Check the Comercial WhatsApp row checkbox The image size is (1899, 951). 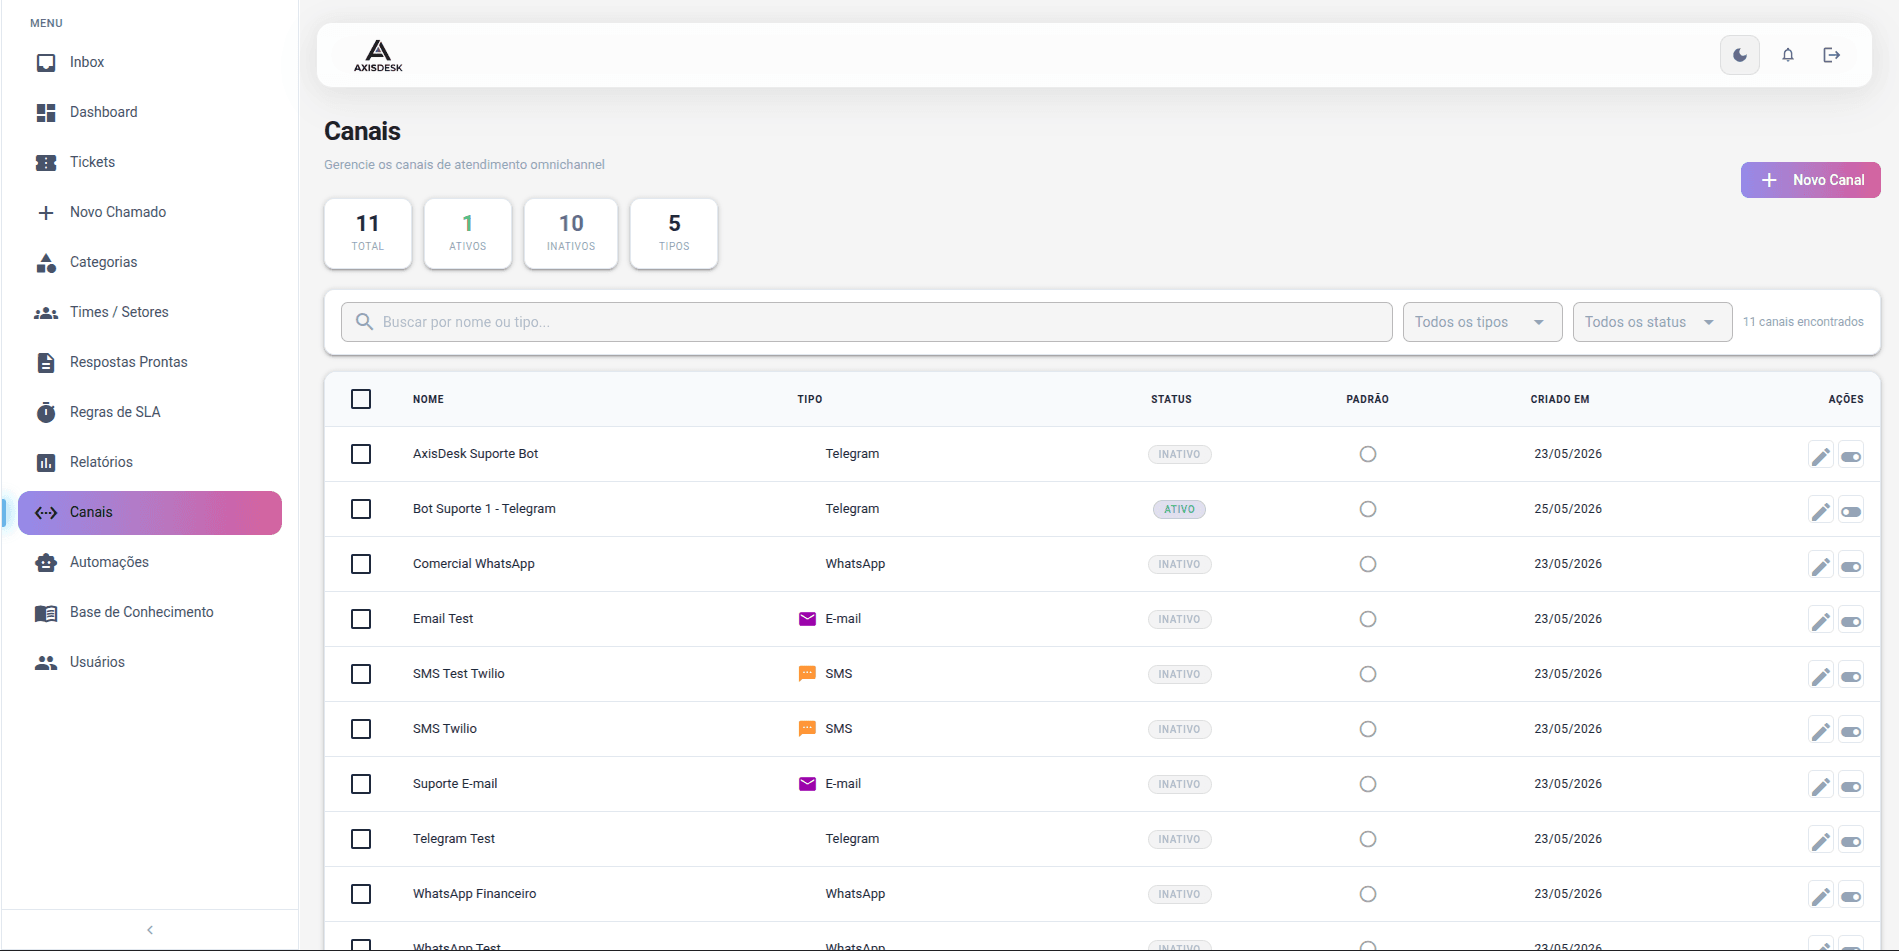tap(361, 564)
